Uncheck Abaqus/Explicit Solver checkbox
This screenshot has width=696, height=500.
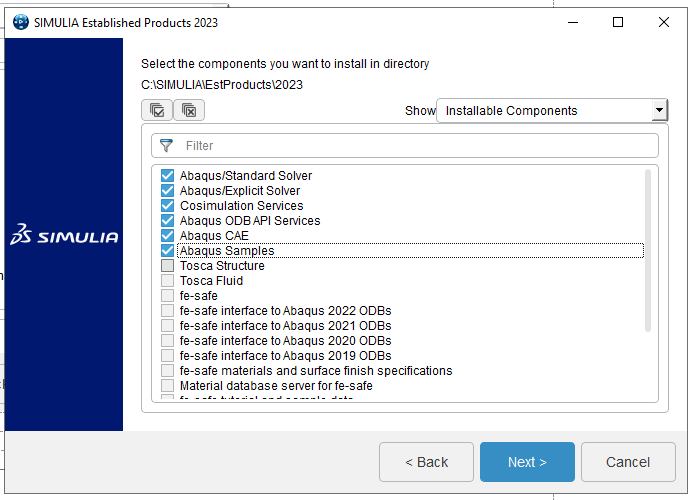[167, 190]
